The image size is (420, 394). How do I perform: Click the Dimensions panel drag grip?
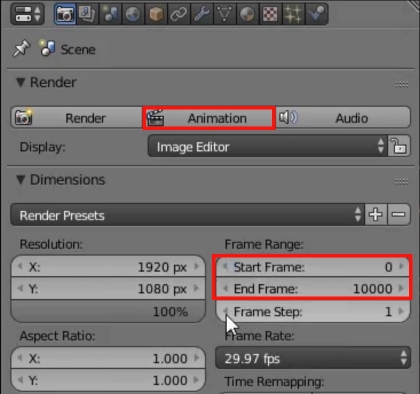click(x=402, y=182)
